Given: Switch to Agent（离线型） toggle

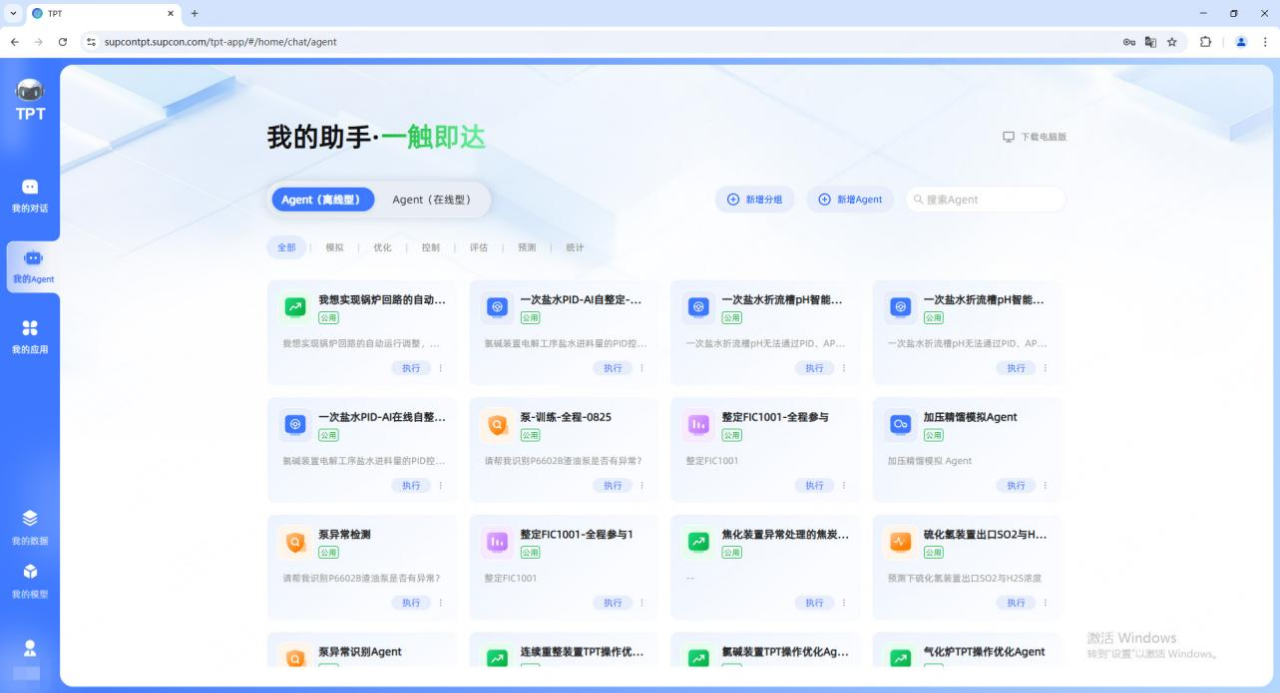Looking at the screenshot, I should [321, 199].
